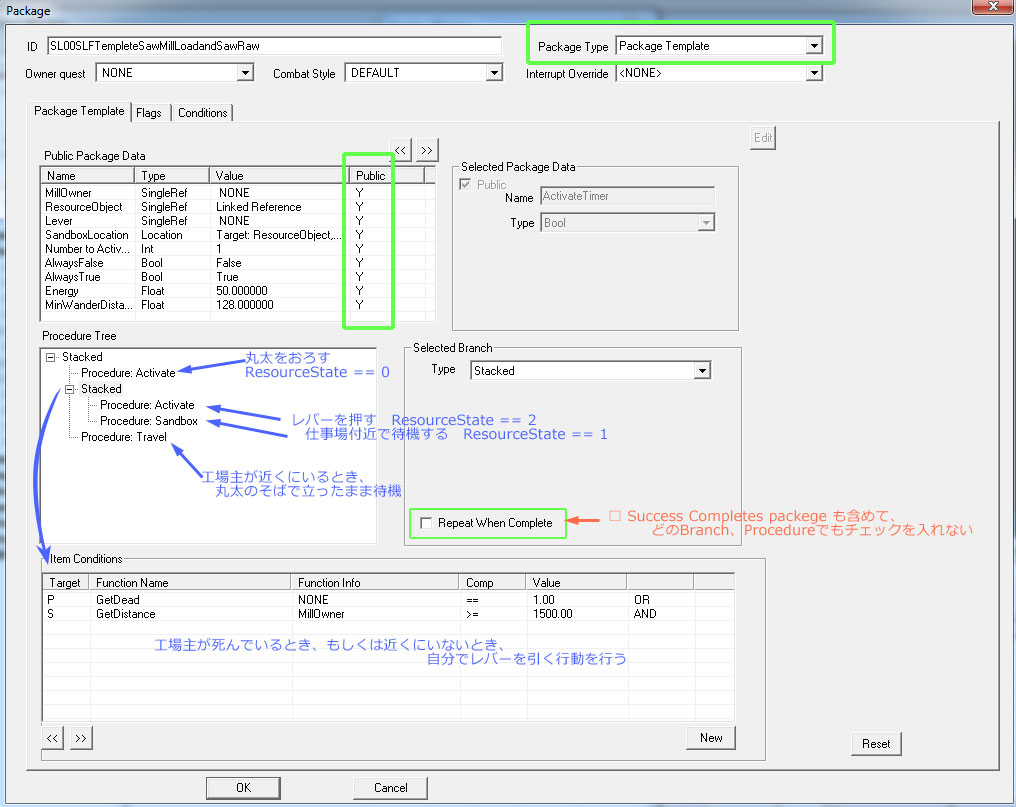Image resolution: width=1016 pixels, height=807 pixels.
Task: Select the GetDead condition row
Action: [x=387, y=600]
